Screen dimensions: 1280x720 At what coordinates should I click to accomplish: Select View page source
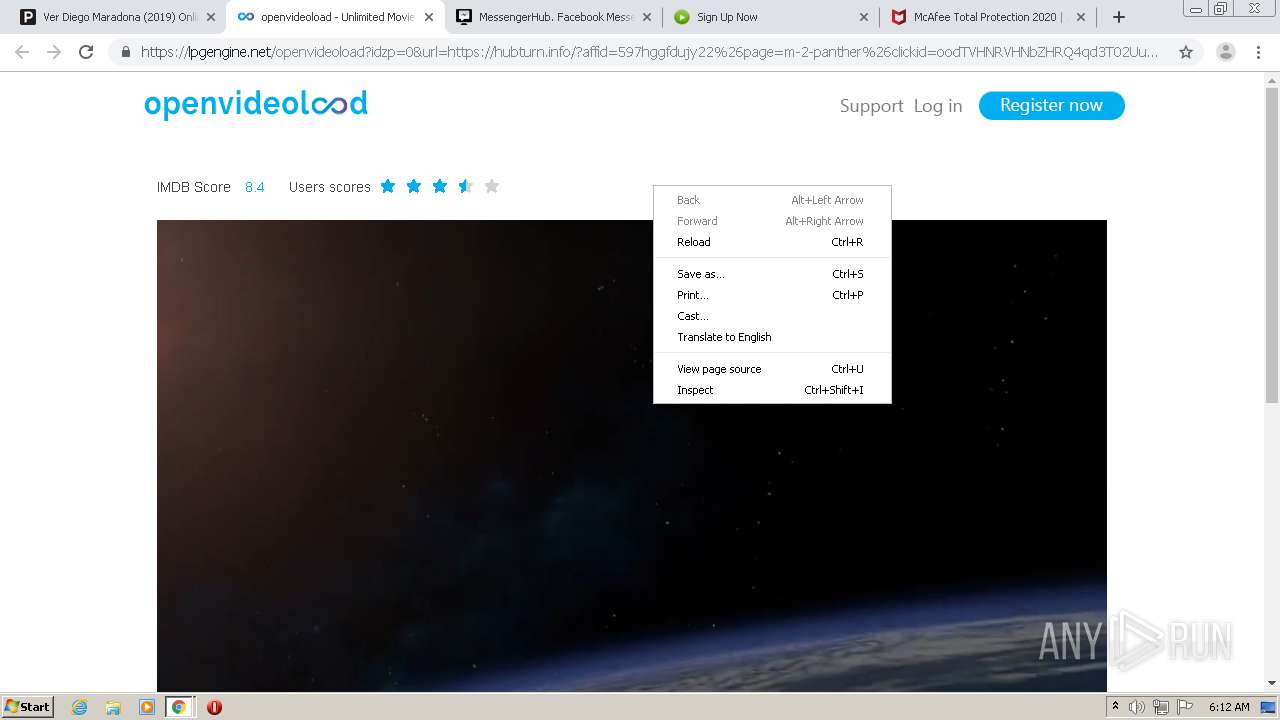(x=772, y=369)
